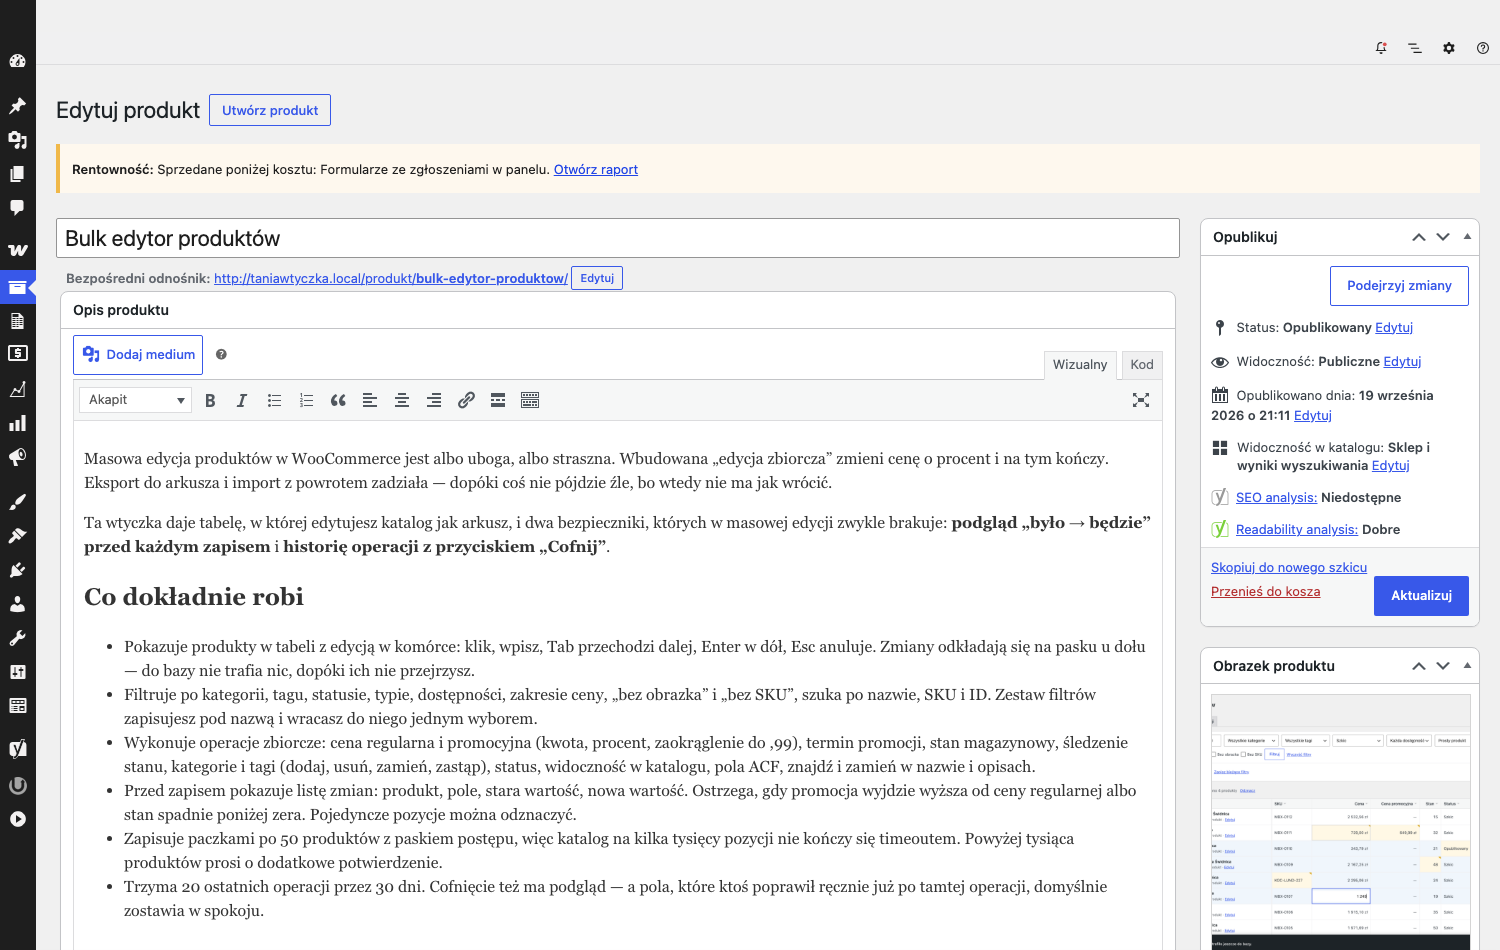Add a blockquote to the description

pyautogui.click(x=338, y=400)
